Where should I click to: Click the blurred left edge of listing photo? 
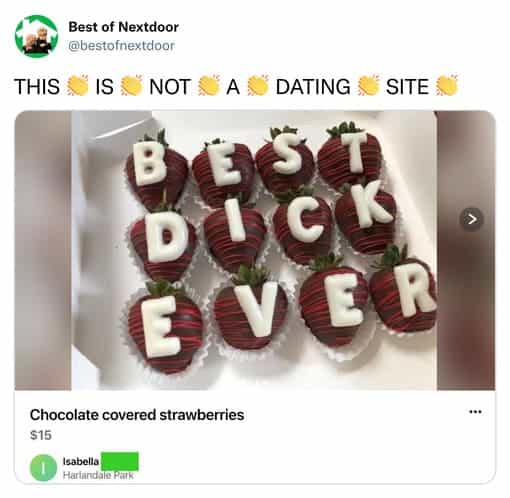[x=43, y=250]
